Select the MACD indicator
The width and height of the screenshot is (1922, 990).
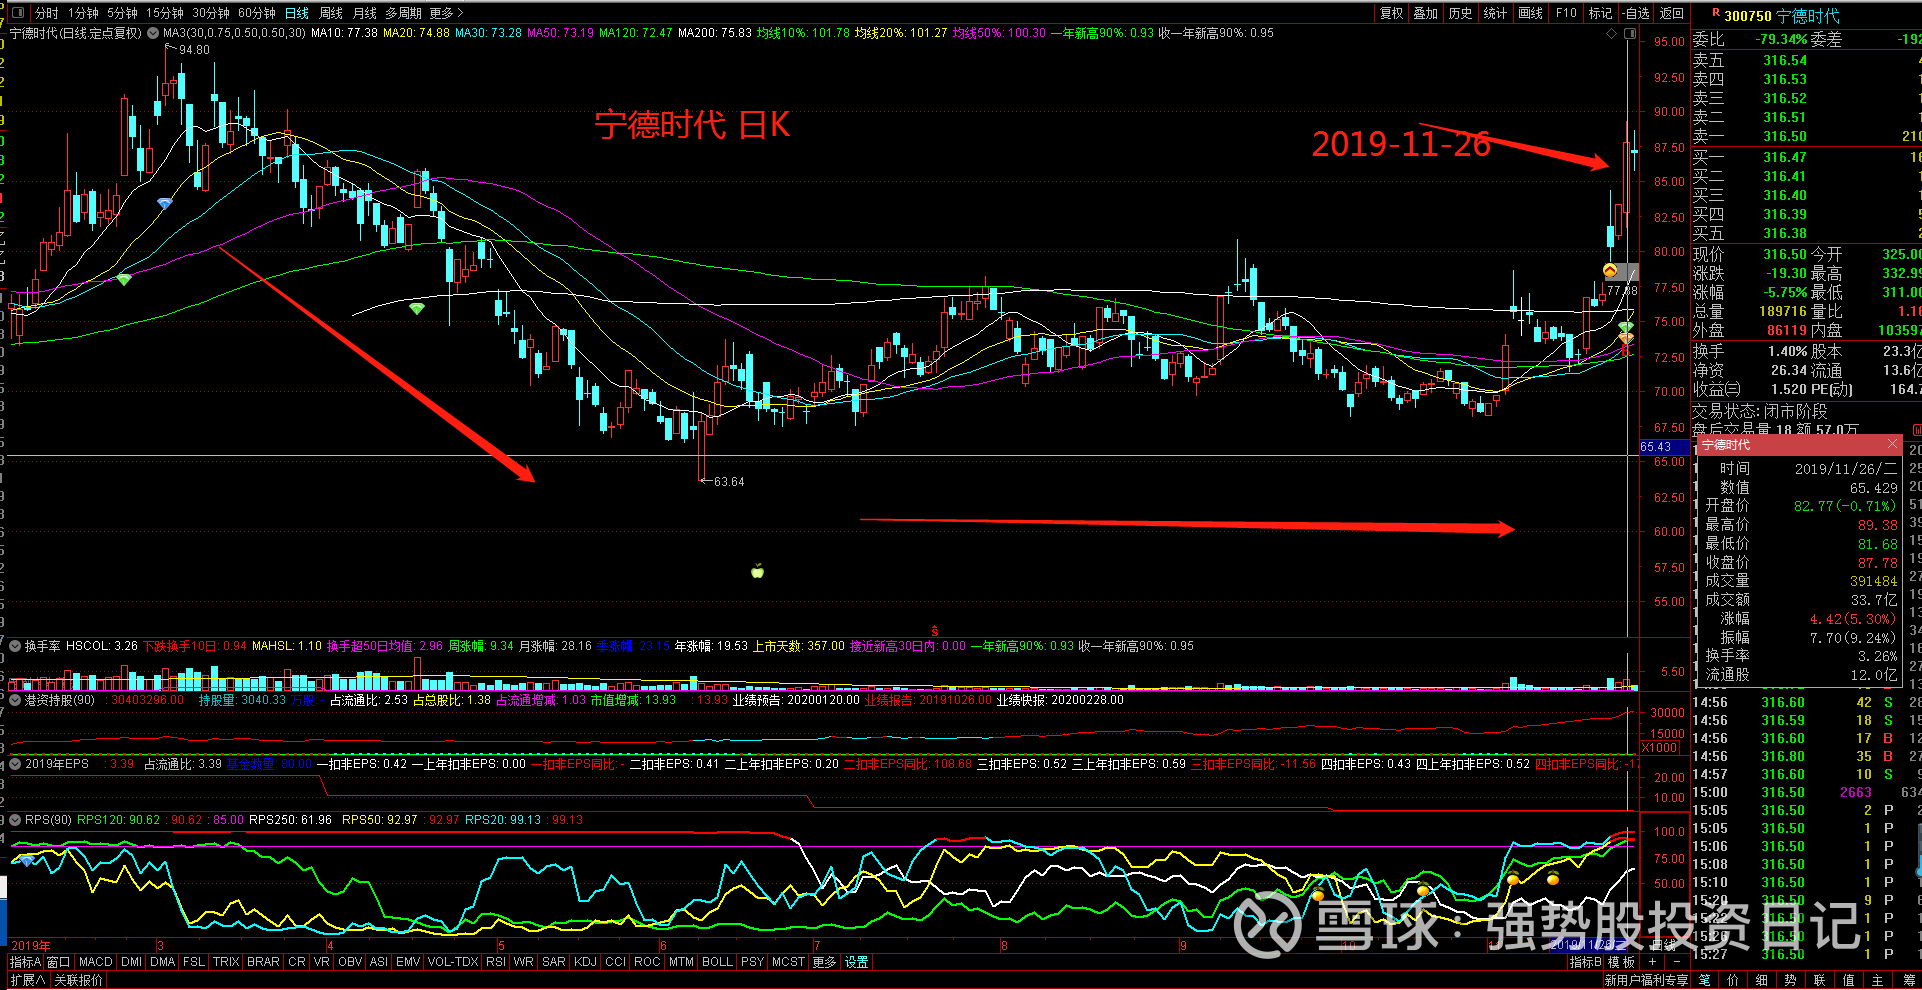click(x=96, y=962)
